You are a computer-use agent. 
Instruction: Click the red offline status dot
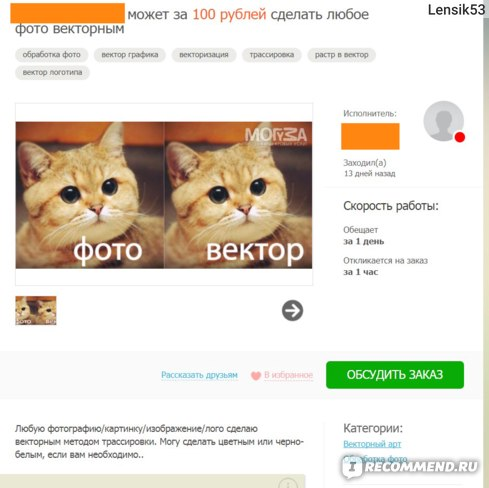click(460, 137)
